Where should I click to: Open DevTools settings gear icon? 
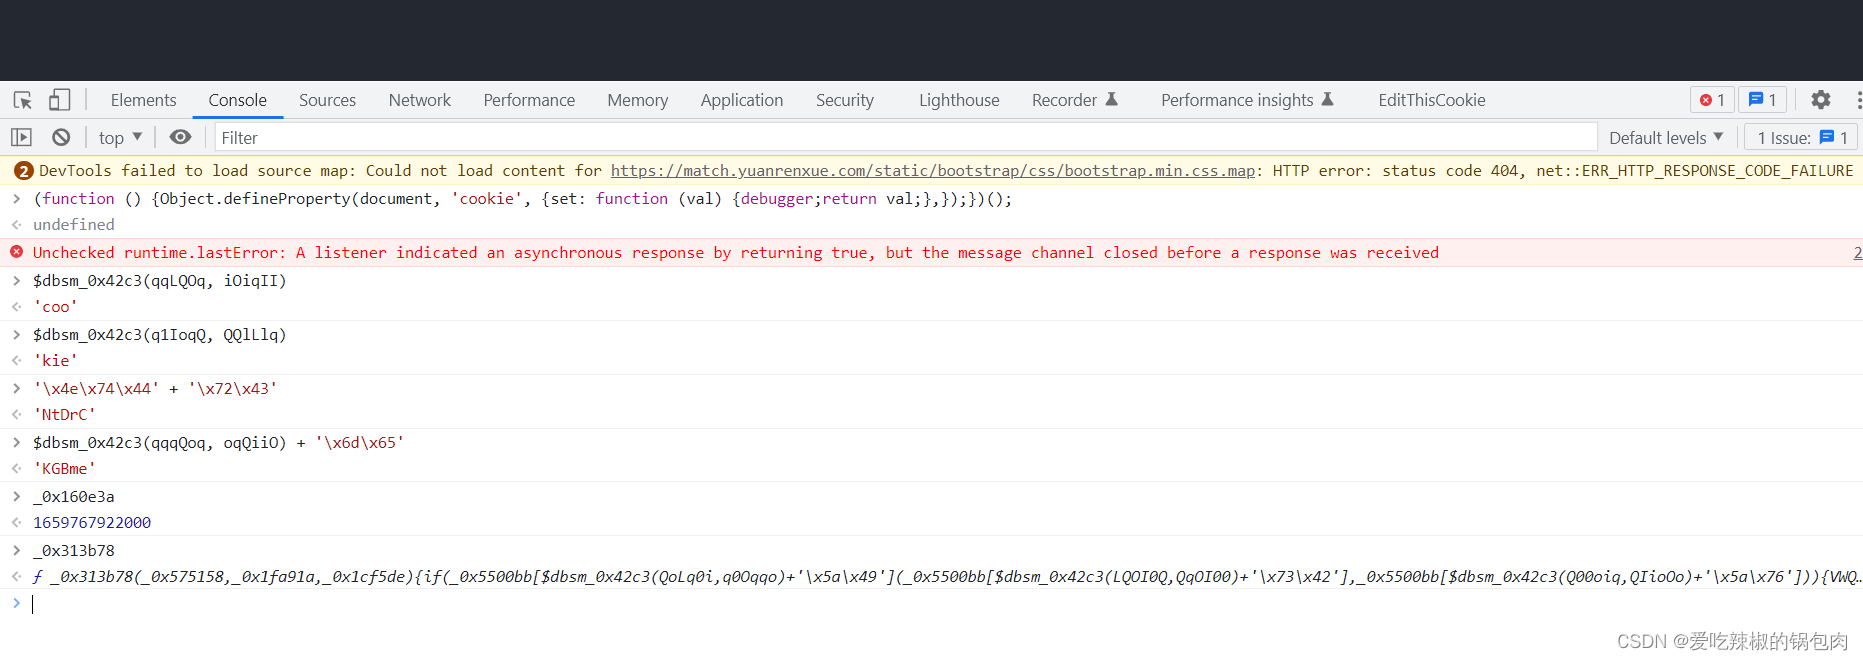click(1821, 100)
